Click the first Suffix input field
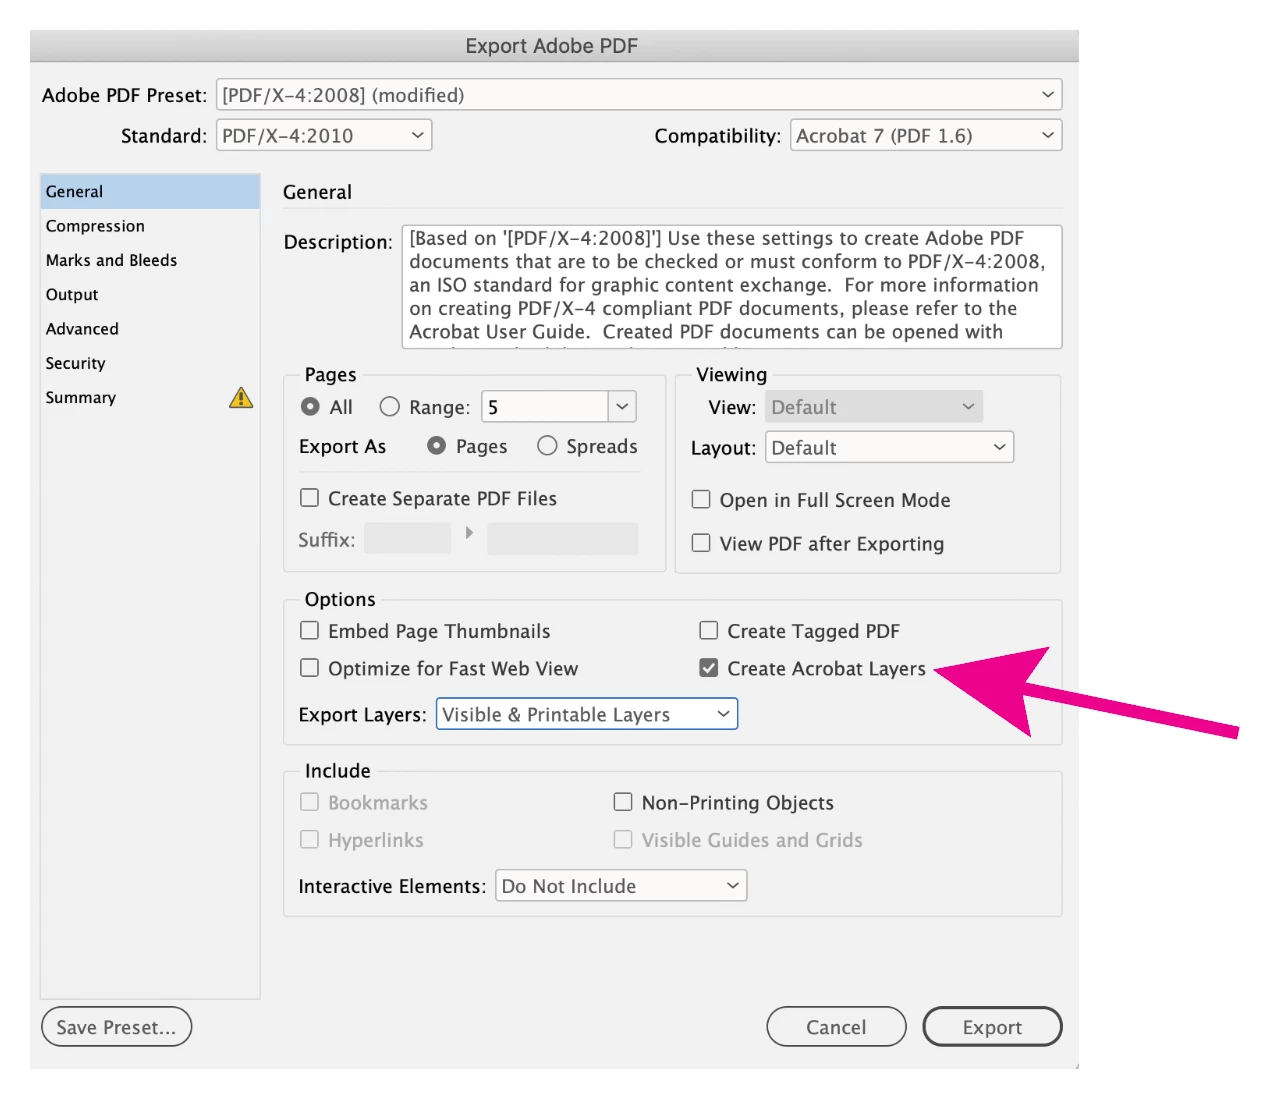This screenshot has height=1100, width=1284. 407,539
